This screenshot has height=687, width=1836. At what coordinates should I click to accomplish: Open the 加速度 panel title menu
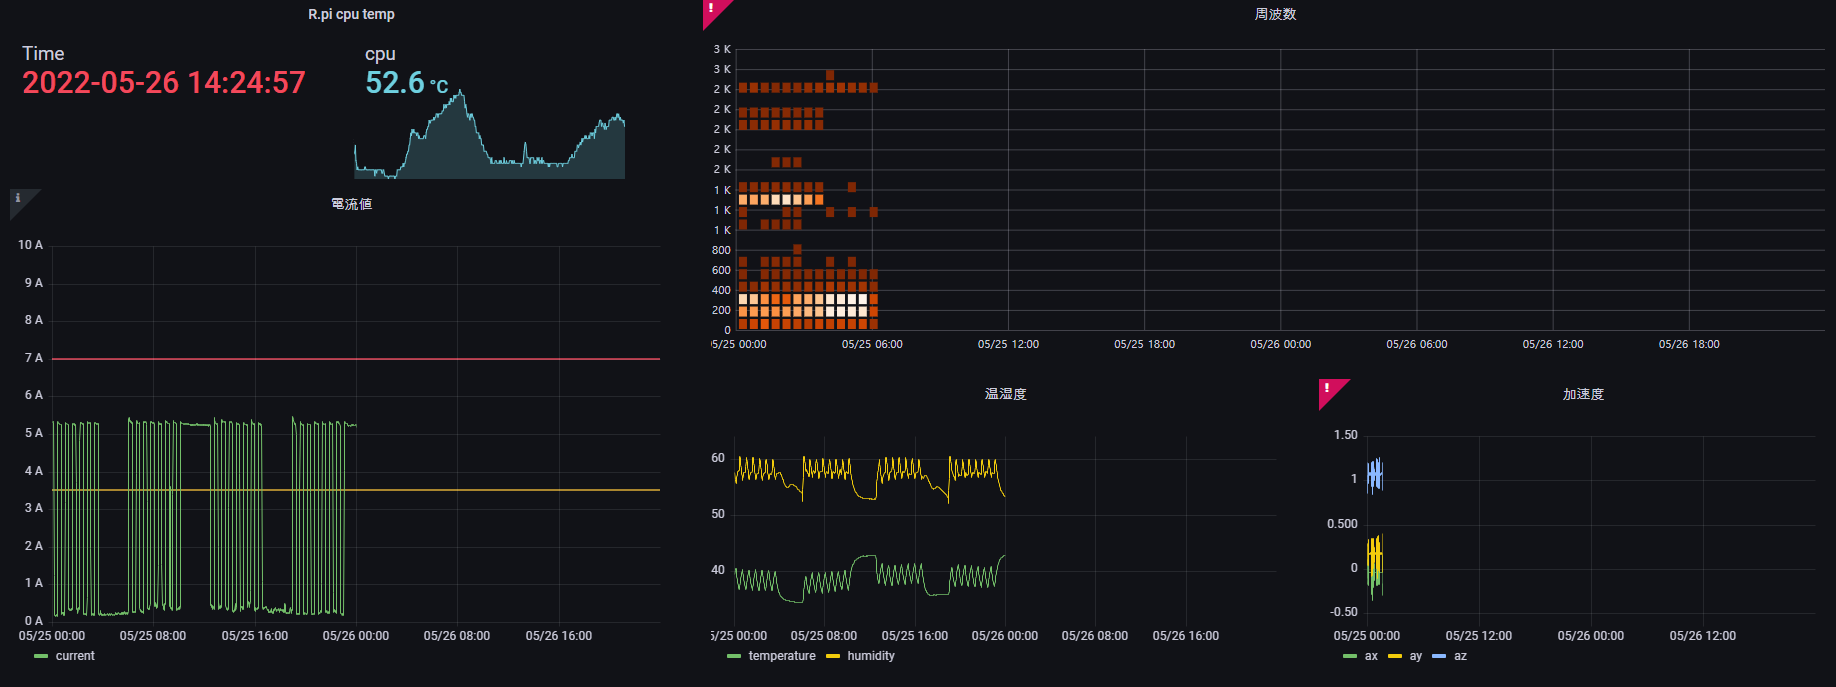pos(1583,394)
